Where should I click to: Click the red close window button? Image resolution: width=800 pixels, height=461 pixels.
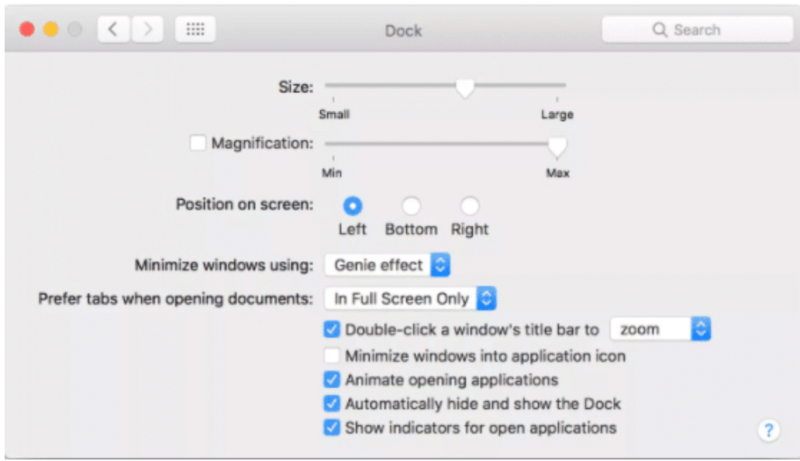pos(27,30)
